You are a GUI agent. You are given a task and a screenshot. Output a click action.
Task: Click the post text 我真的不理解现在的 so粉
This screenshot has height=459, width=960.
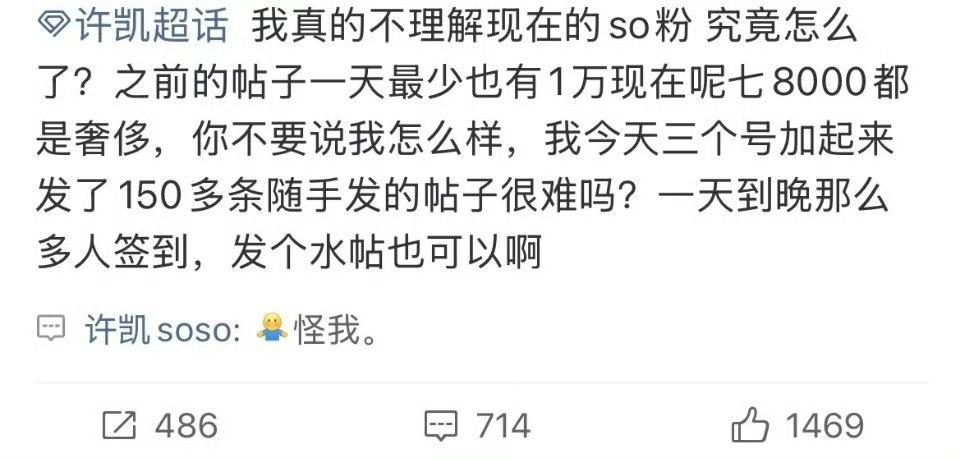point(470,27)
